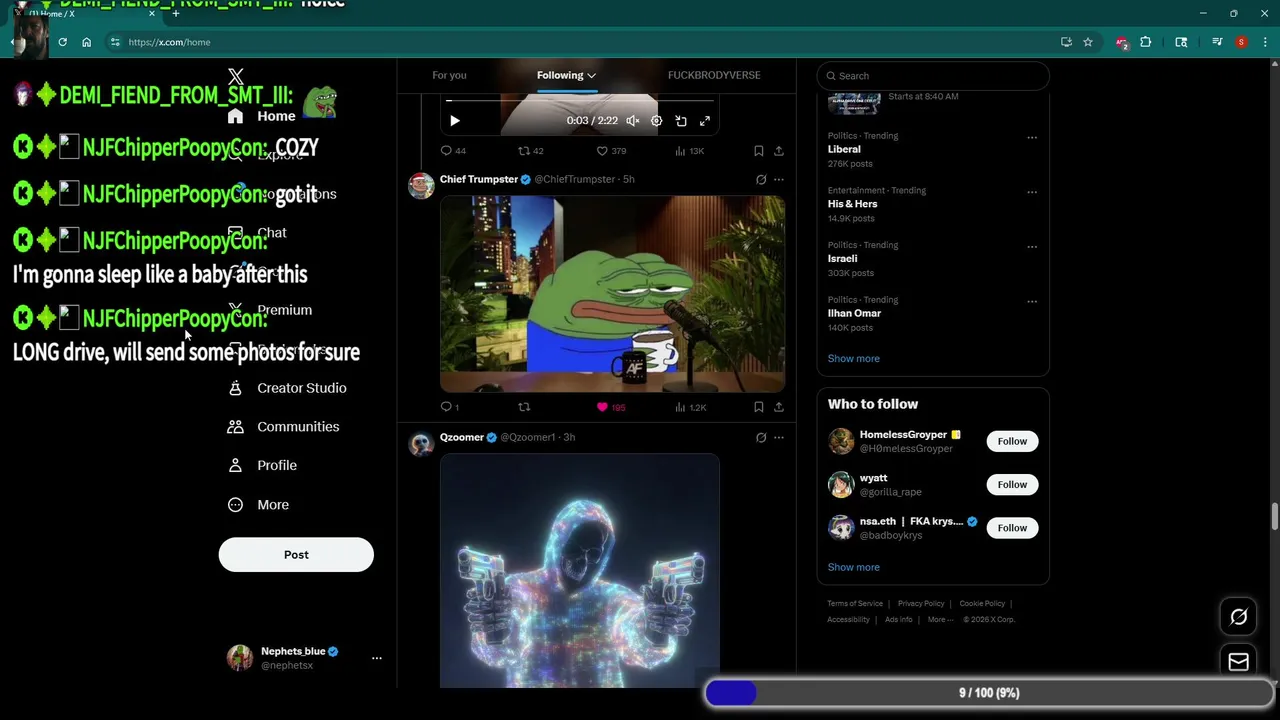Viewport: 1280px width, 720px height.
Task: Open more options for Liberal trend
Action: pos(1032,137)
